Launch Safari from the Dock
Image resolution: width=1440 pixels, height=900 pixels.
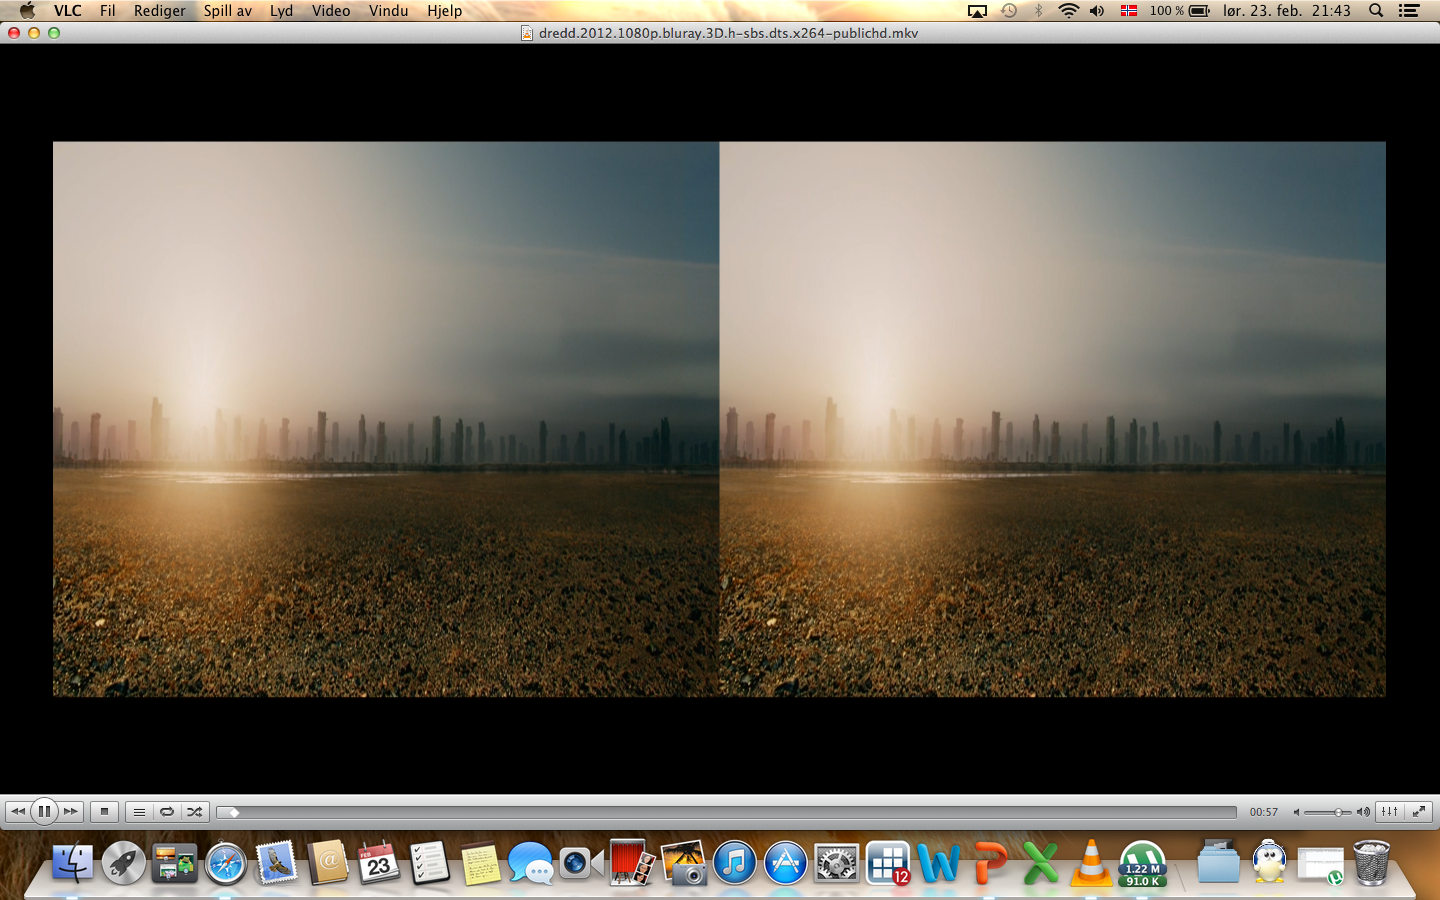(226, 863)
